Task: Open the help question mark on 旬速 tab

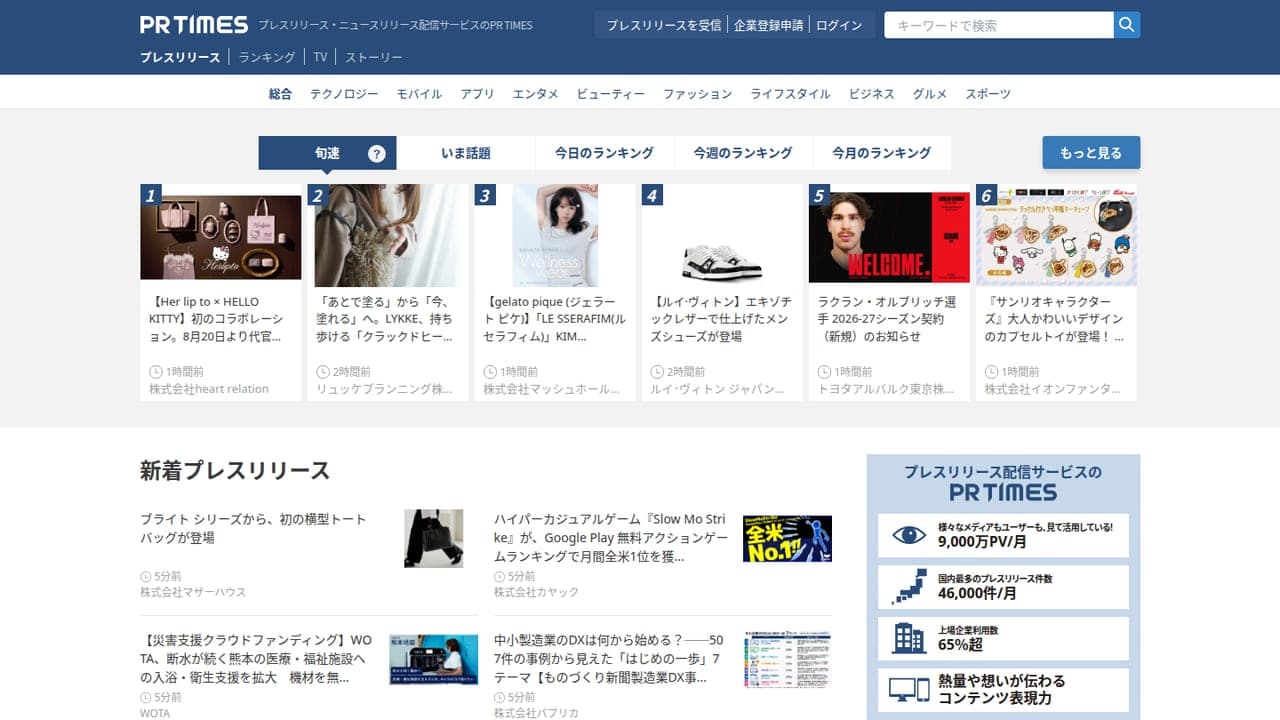Action: point(376,153)
